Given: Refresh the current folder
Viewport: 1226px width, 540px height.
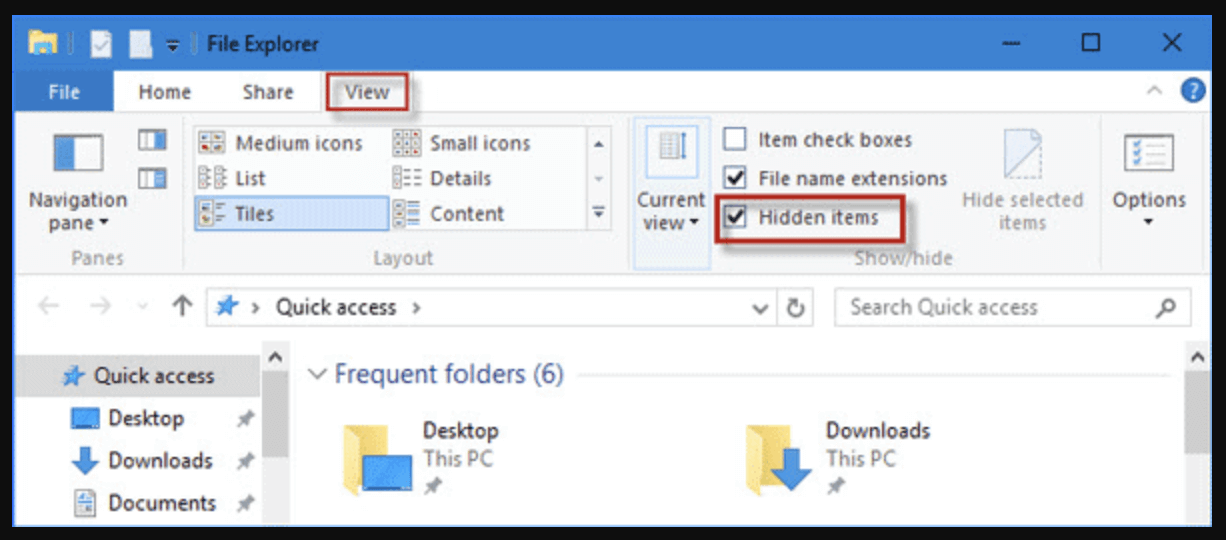Looking at the screenshot, I should pos(796,308).
